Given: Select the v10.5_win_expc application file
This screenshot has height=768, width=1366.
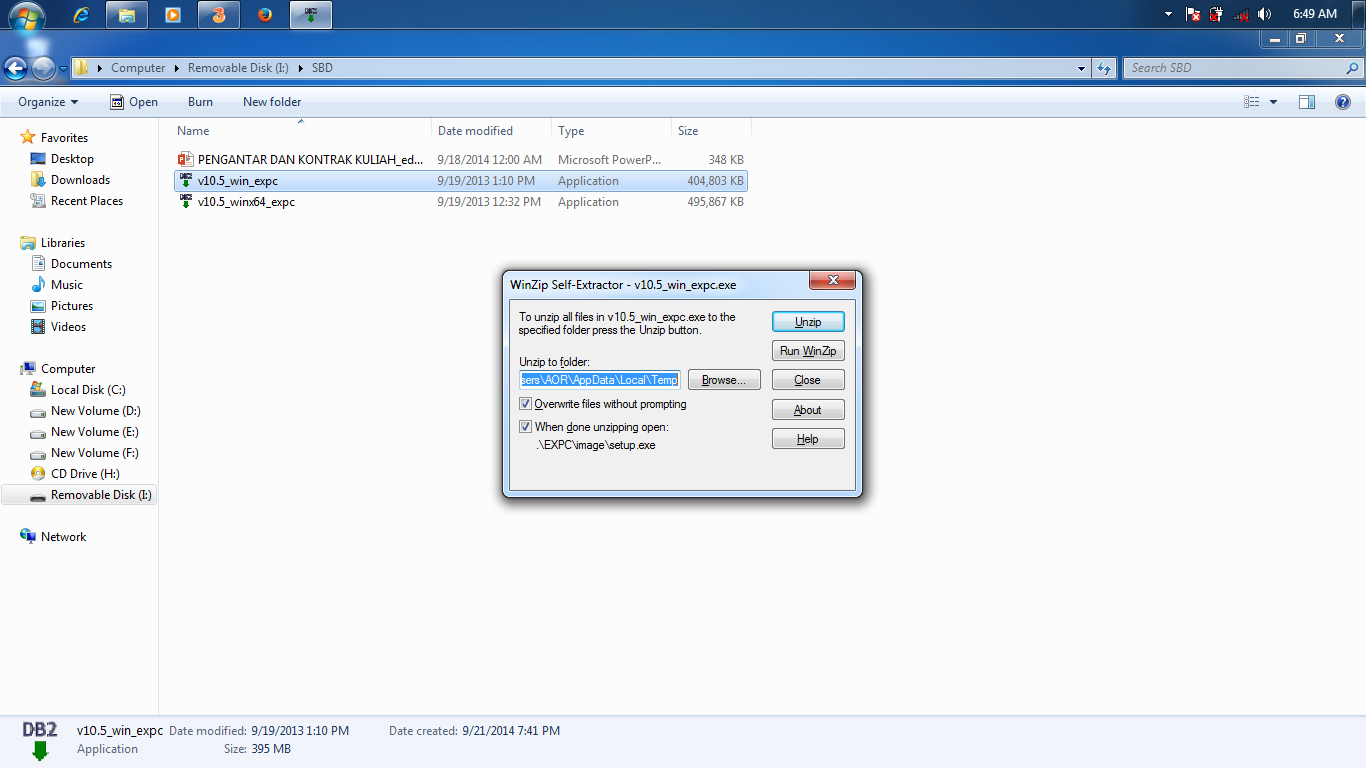Looking at the screenshot, I should click(460, 181).
